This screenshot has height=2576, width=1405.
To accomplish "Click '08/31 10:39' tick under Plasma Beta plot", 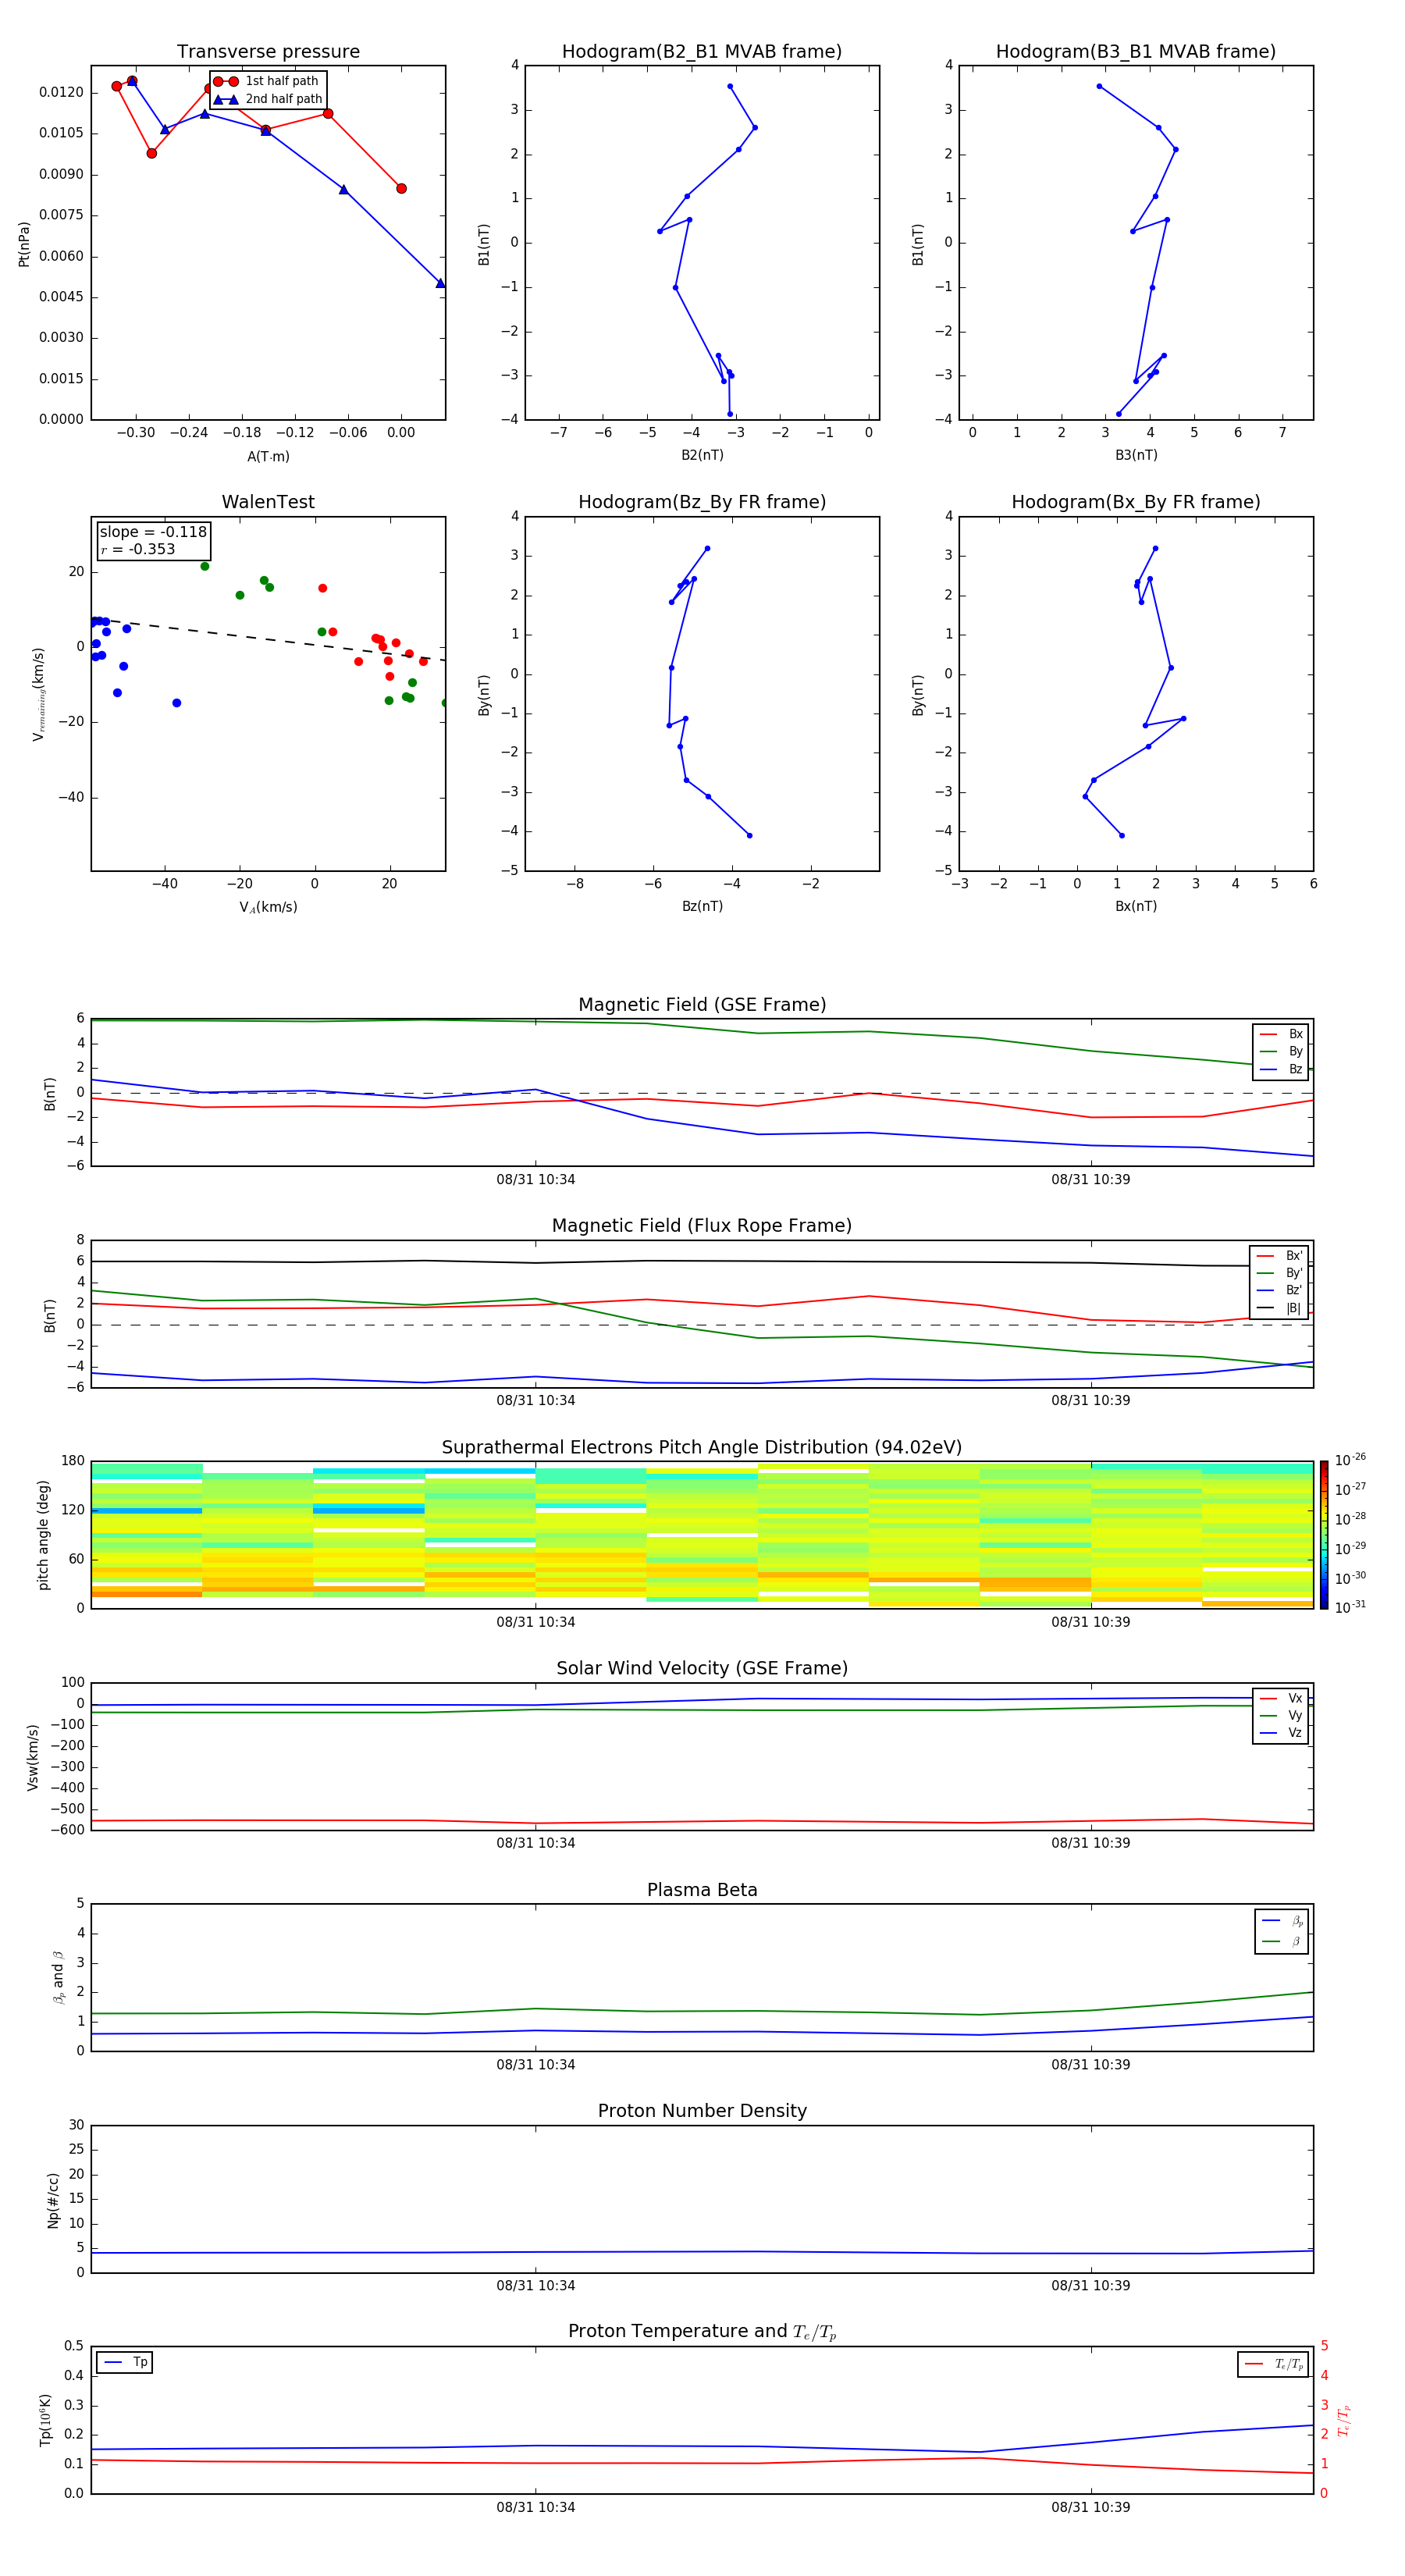I will [x=1091, y=2064].
